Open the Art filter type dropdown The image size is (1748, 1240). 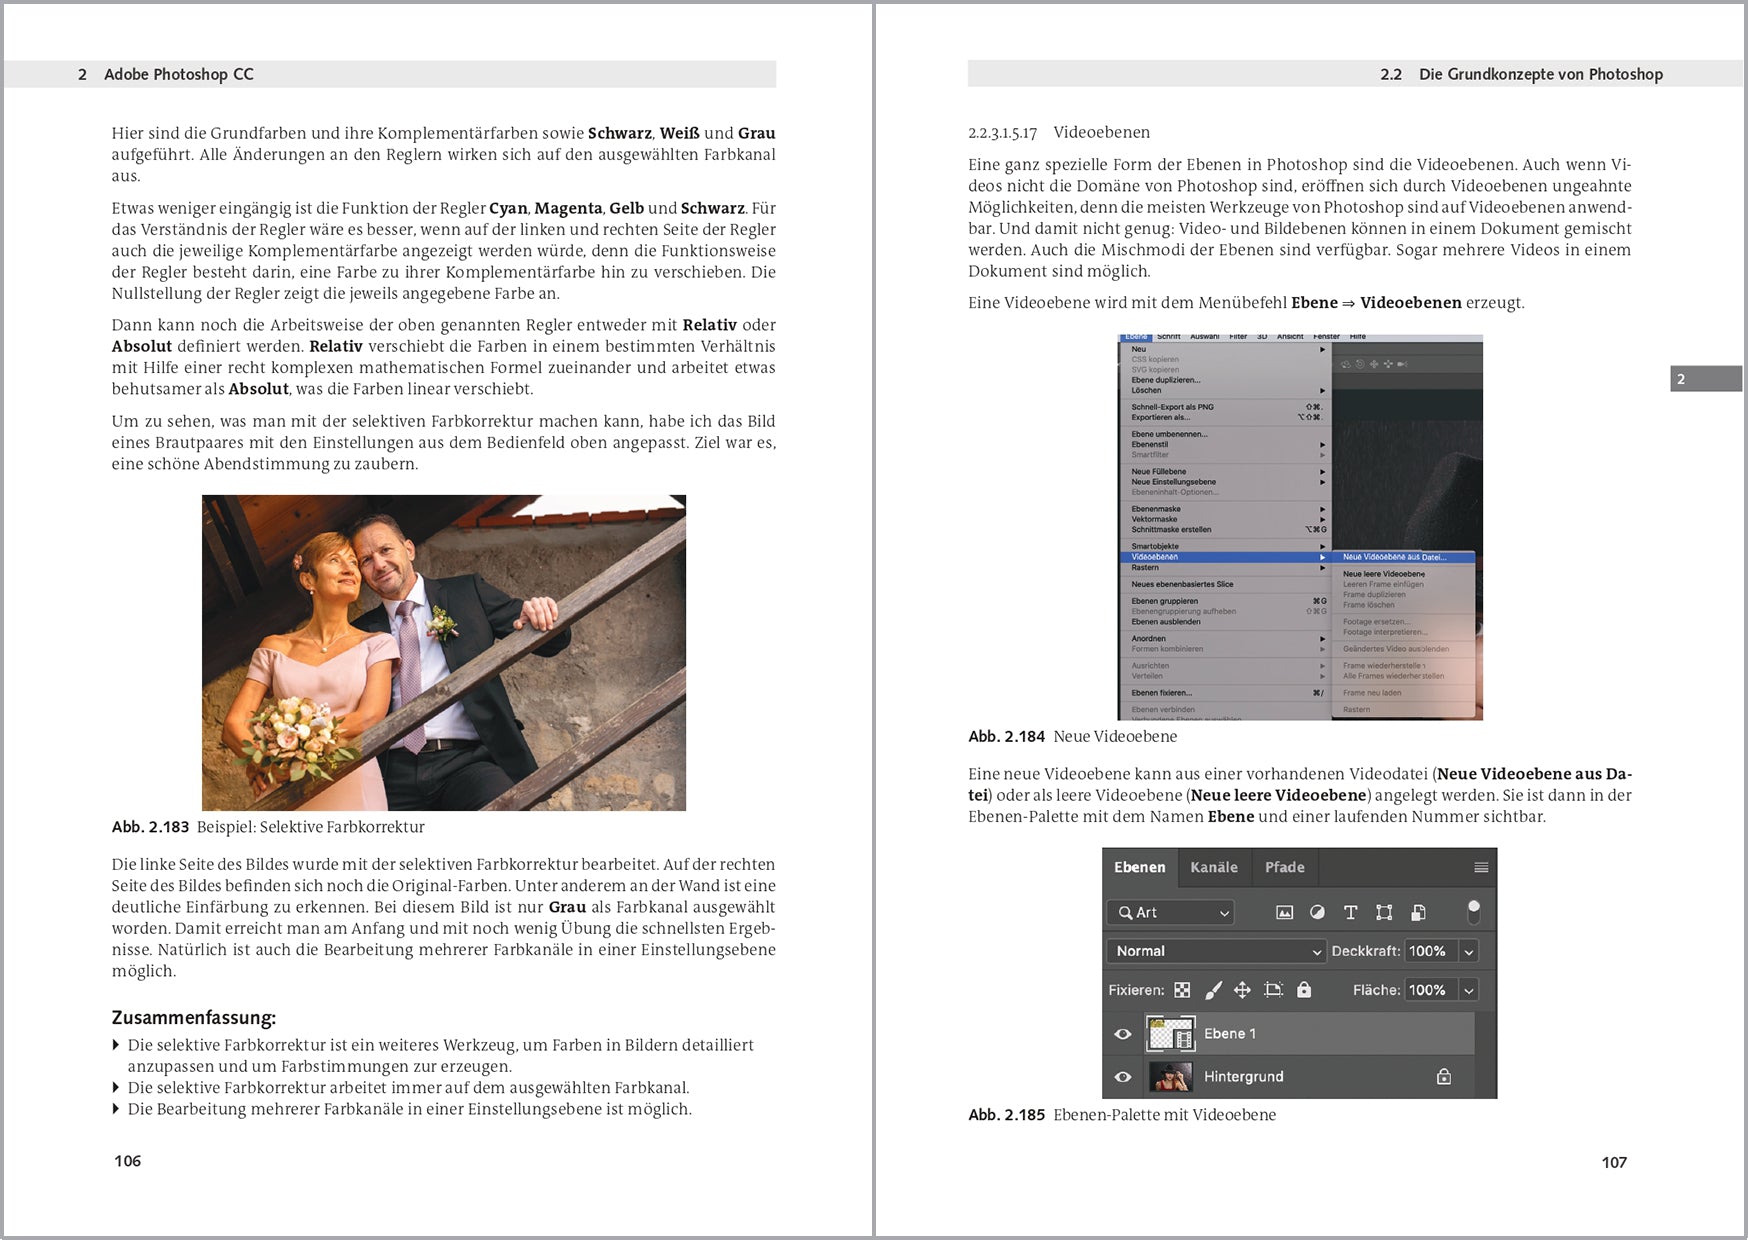[x=1169, y=913]
